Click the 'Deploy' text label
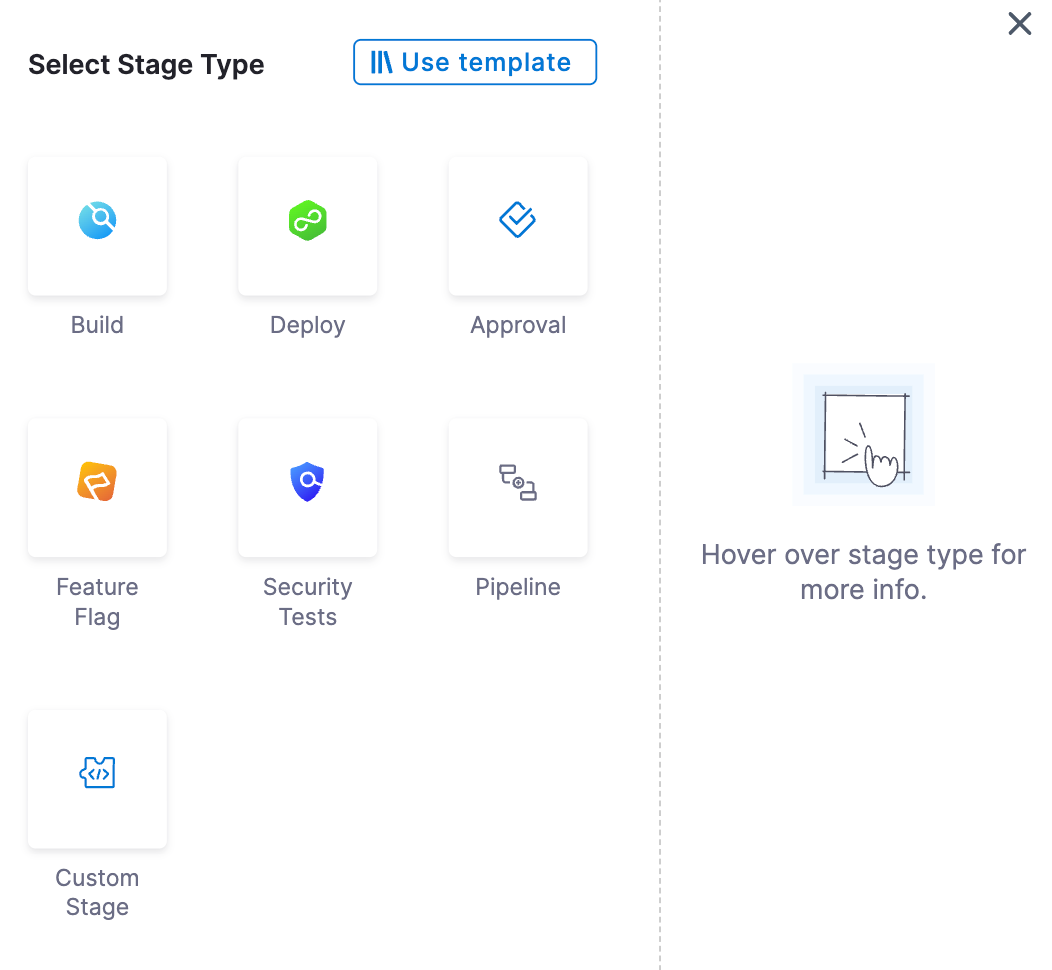1052x970 pixels. (308, 325)
